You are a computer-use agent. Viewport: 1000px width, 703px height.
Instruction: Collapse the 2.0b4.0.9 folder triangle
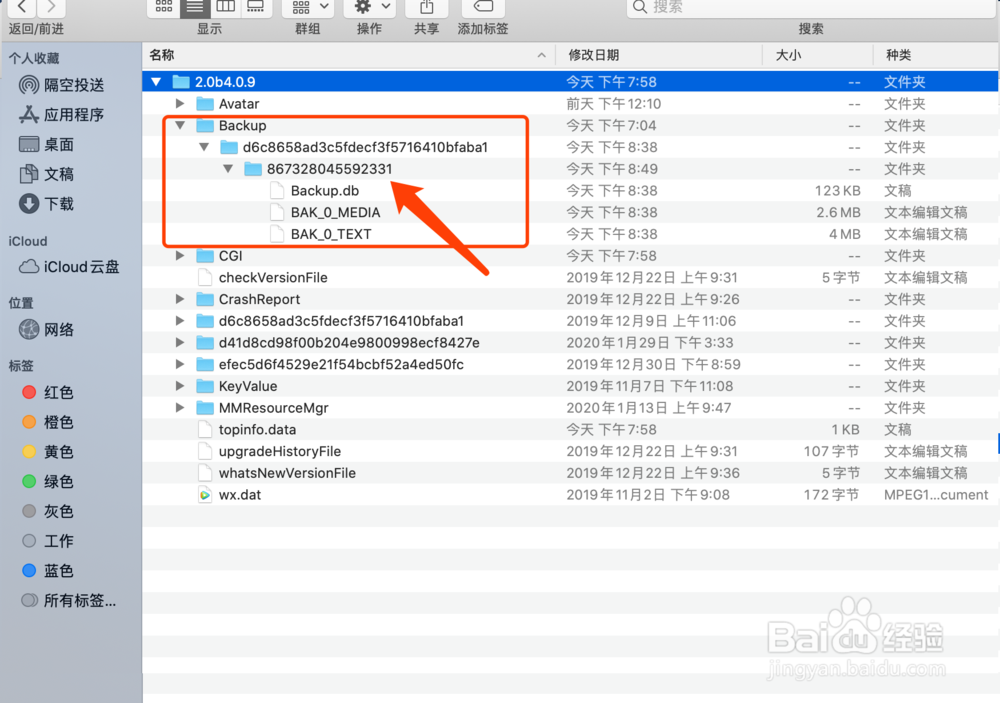[x=156, y=82]
